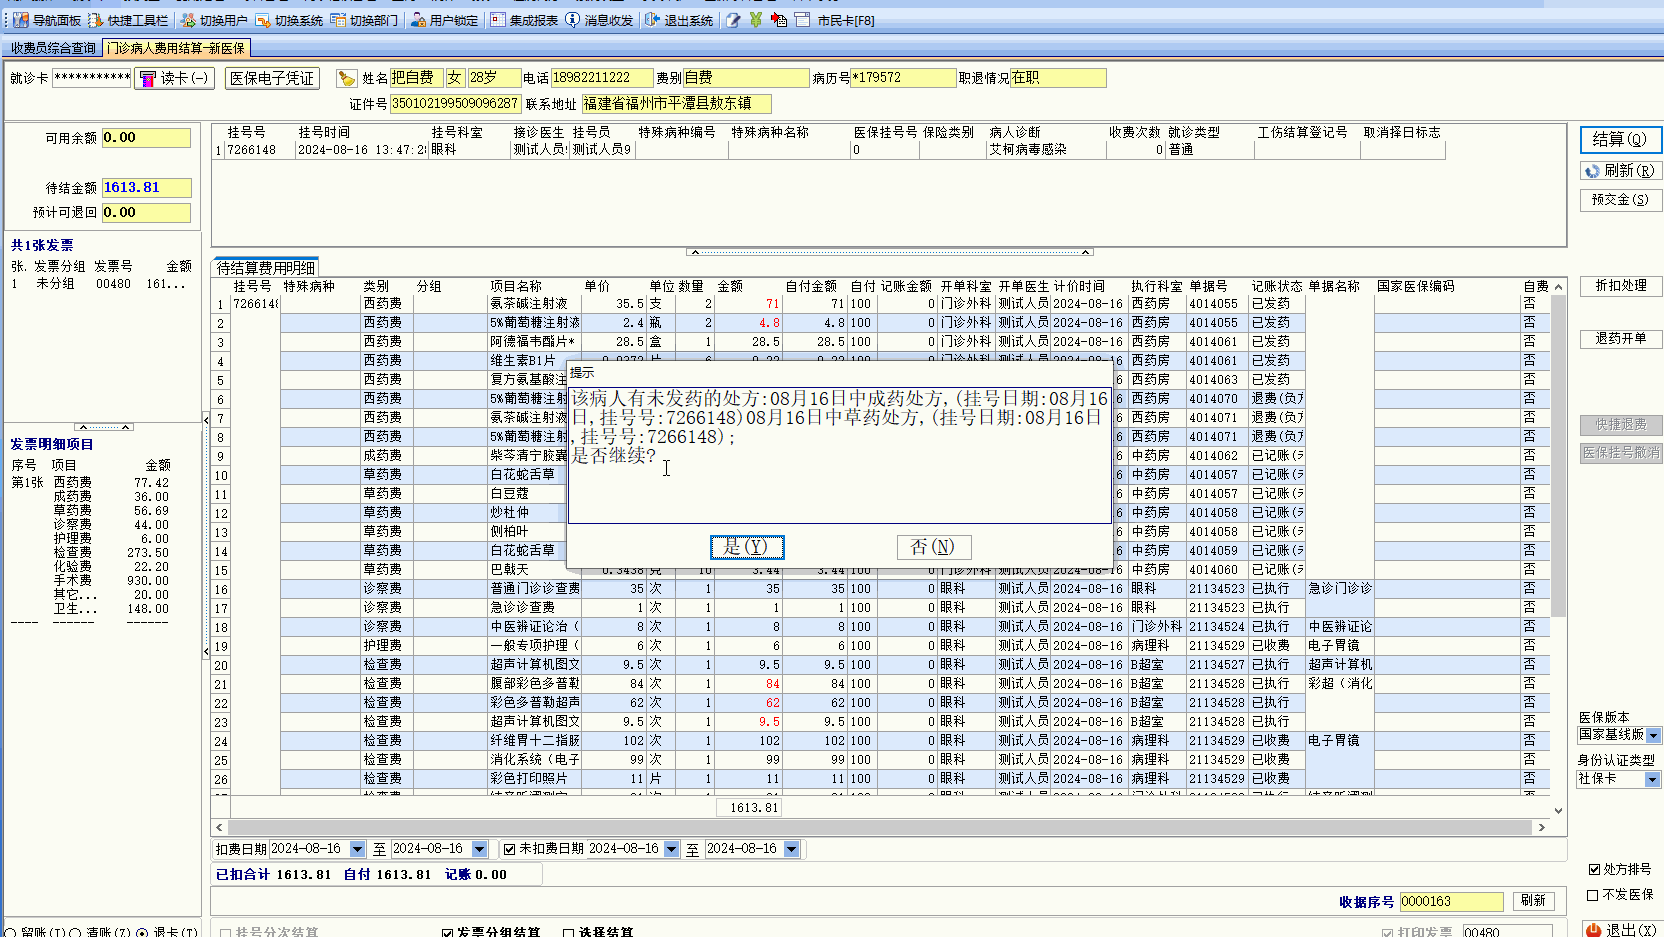Image resolution: width=1664 pixels, height=937 pixels.
Task: Click the horizontal scrollbar of the fee table
Action: (x=880, y=827)
